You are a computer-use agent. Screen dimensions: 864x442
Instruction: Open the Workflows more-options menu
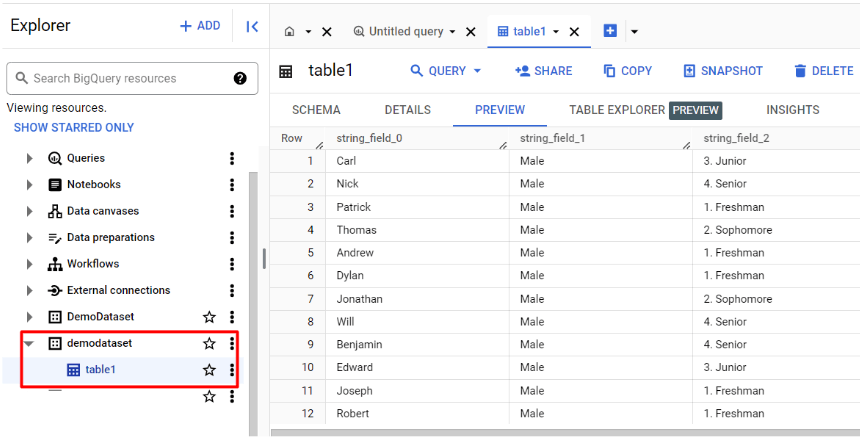coord(232,264)
